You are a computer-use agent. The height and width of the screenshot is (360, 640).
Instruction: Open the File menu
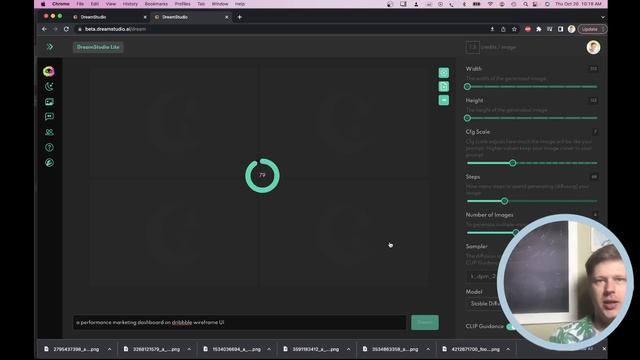tap(80, 4)
